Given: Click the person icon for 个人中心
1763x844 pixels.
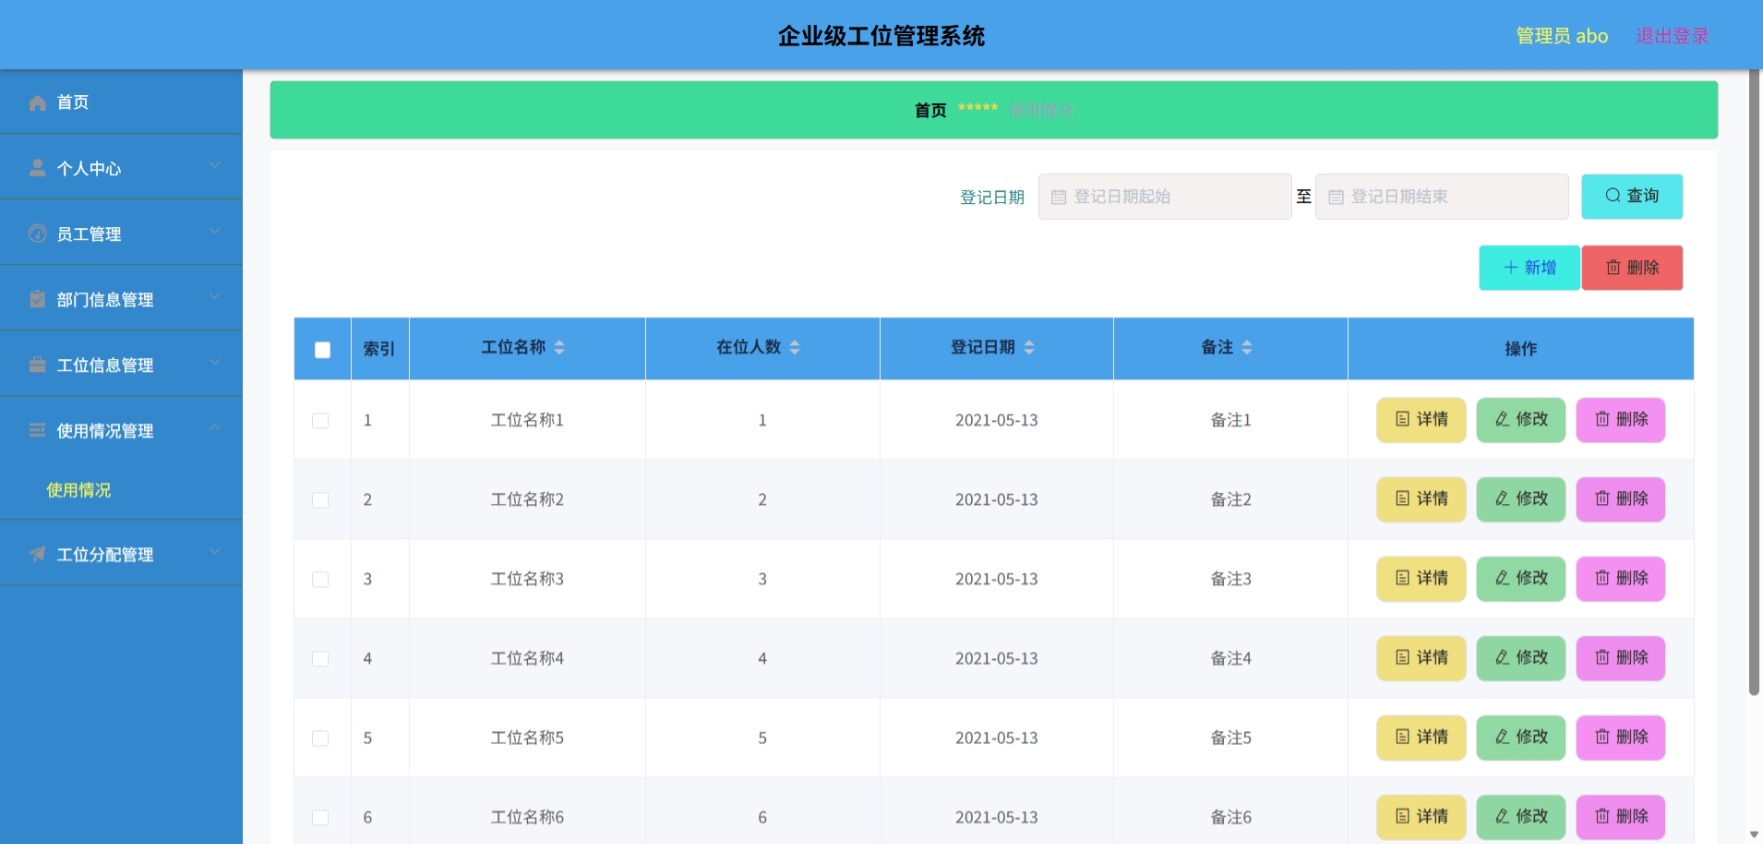Looking at the screenshot, I should pos(37,168).
